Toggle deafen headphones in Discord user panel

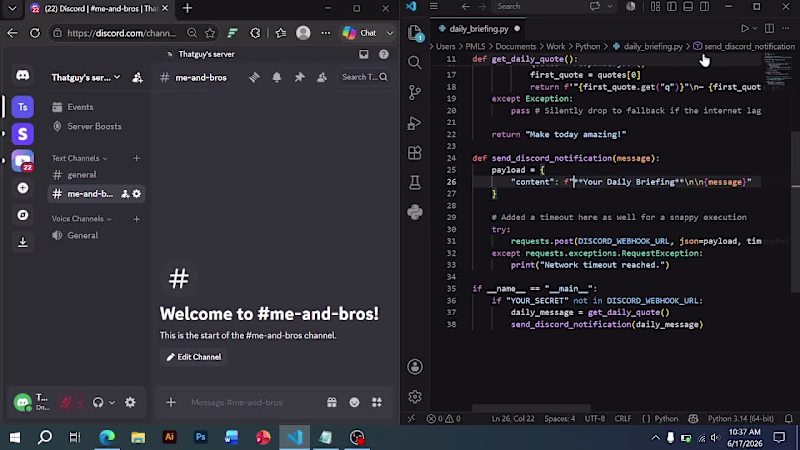pos(98,402)
